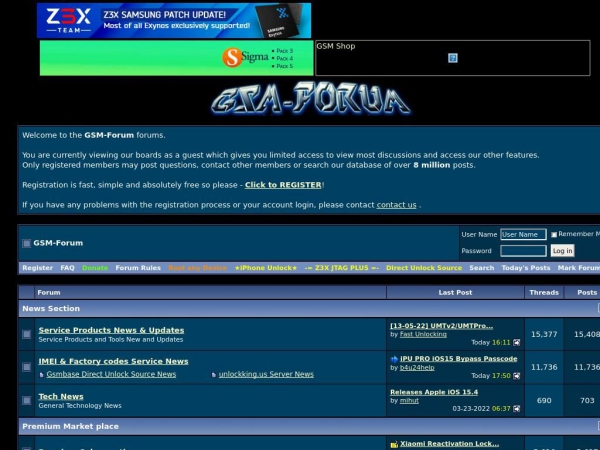
Task: Open the Z3X Samsung Patch Update banner
Action: click(174, 21)
